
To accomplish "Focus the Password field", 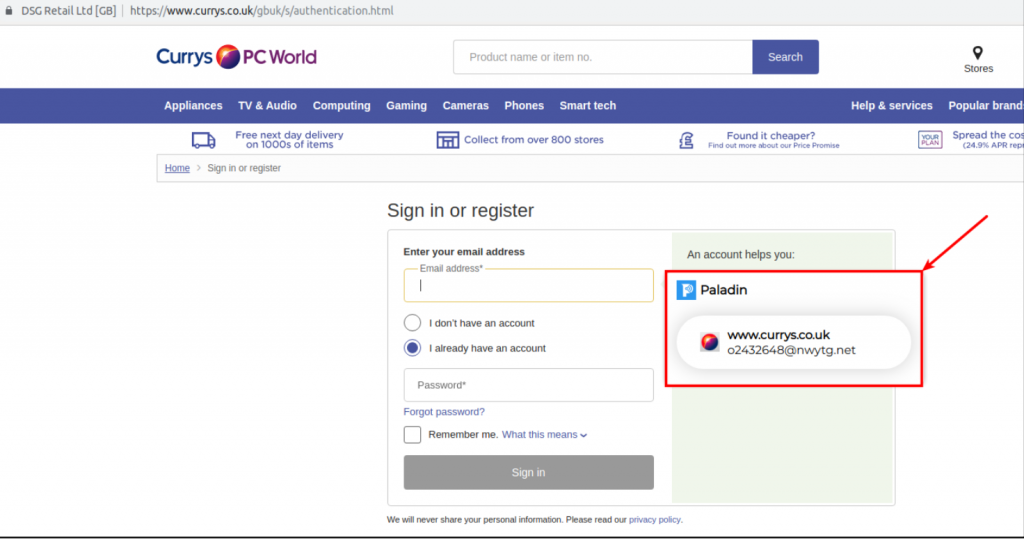I will point(528,385).
